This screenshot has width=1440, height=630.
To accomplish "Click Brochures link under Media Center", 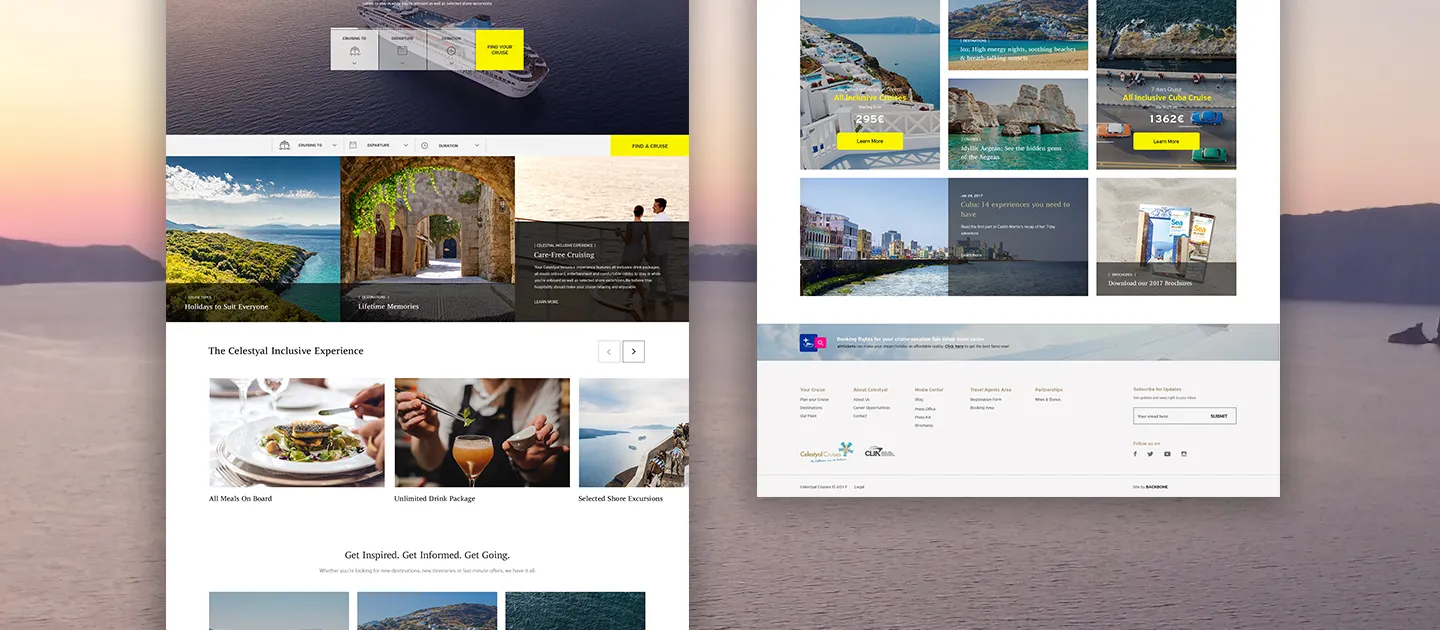I will pyautogui.click(x=924, y=425).
